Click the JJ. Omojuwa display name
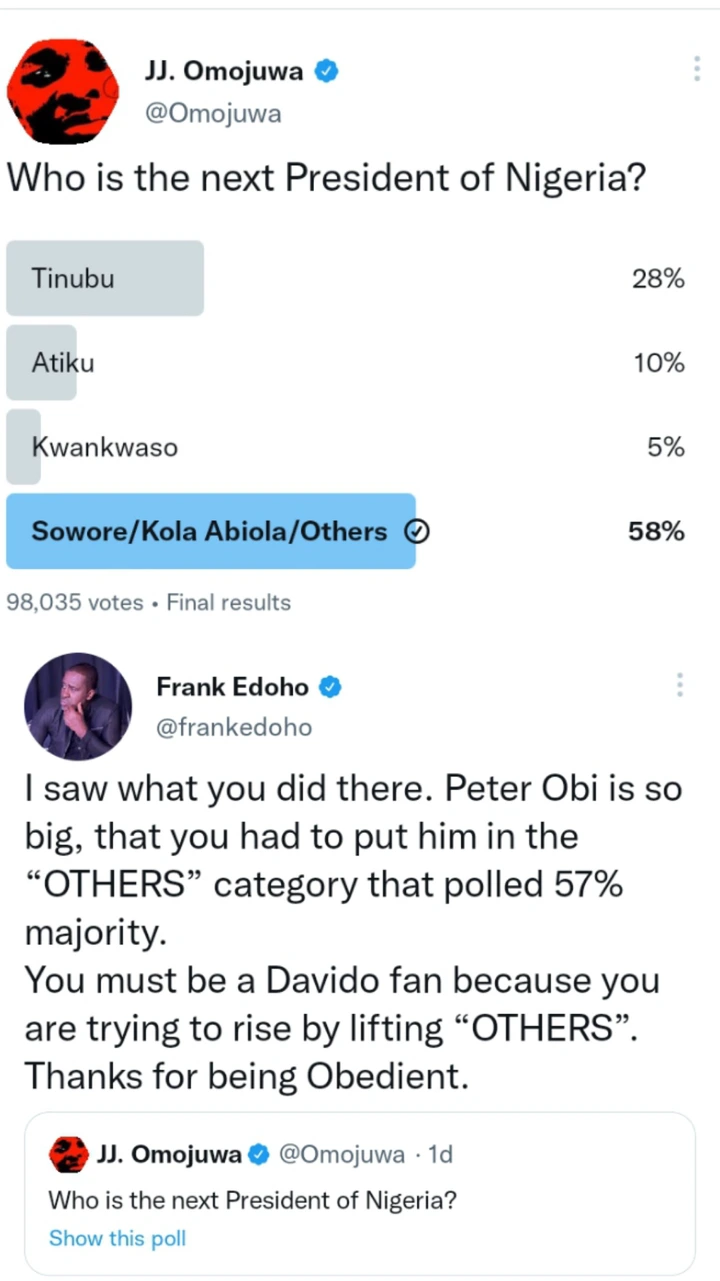The height and width of the screenshot is (1281, 720). 224,71
